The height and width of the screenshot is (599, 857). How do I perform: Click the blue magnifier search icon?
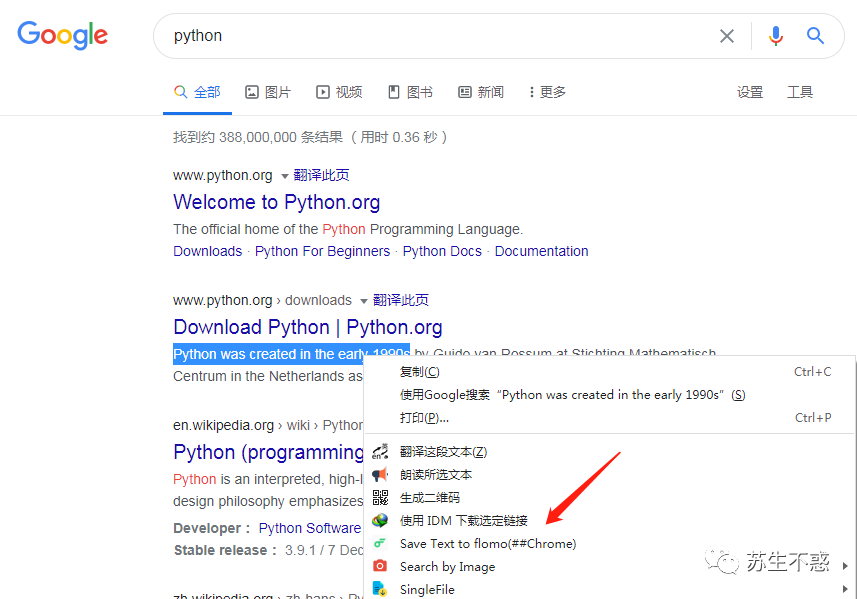(815, 36)
